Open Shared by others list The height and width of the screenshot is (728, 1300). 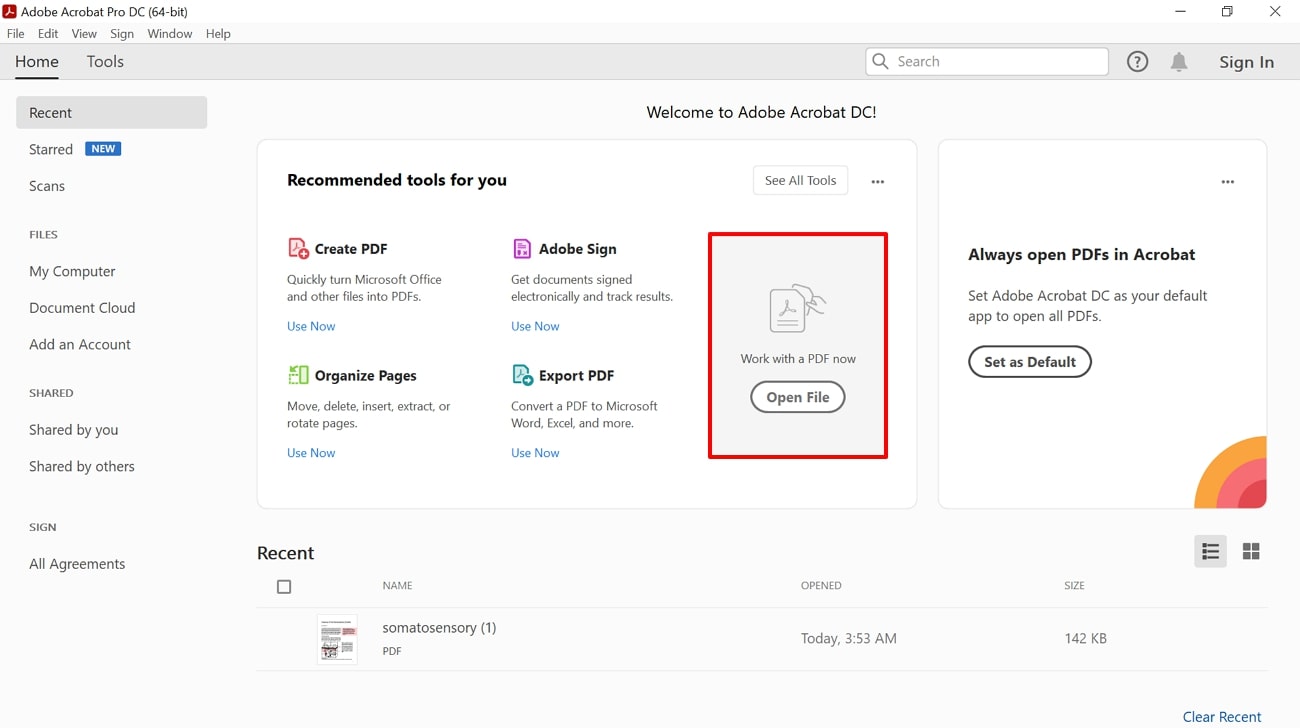pos(82,466)
